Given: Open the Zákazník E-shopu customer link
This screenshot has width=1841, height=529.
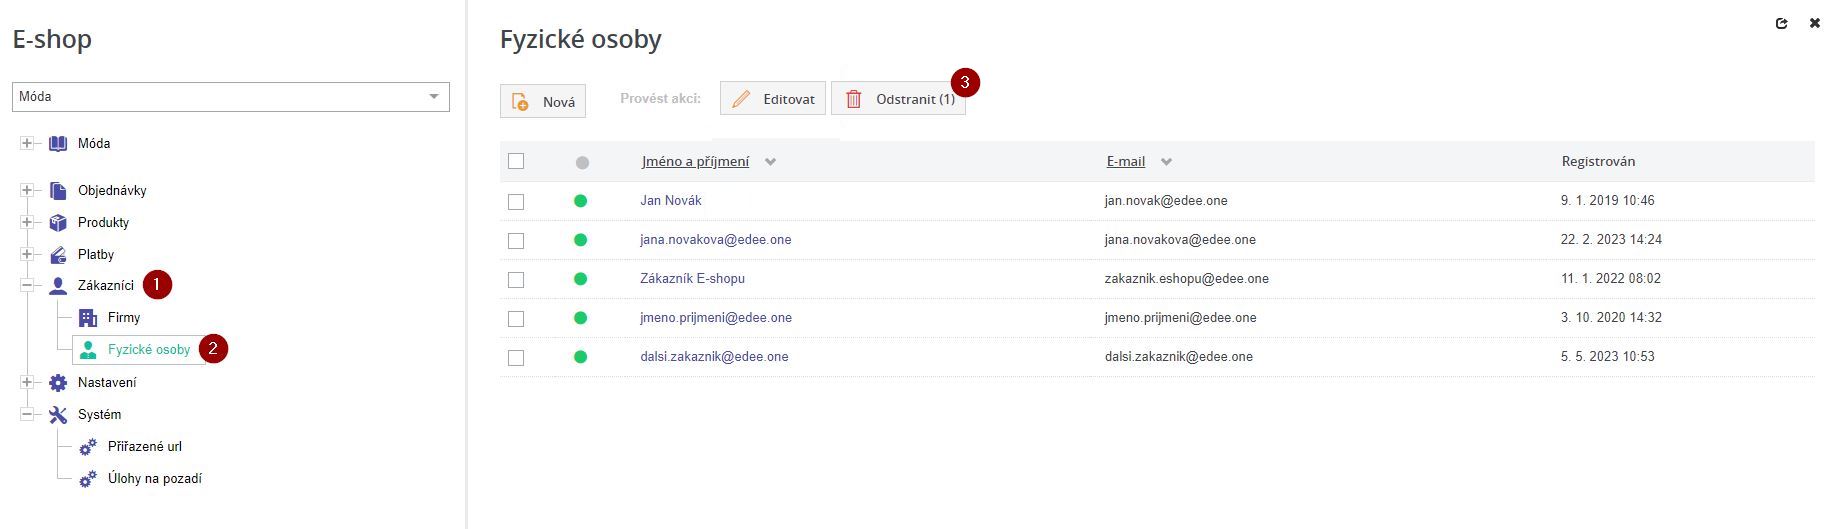Looking at the screenshot, I should click(x=692, y=278).
